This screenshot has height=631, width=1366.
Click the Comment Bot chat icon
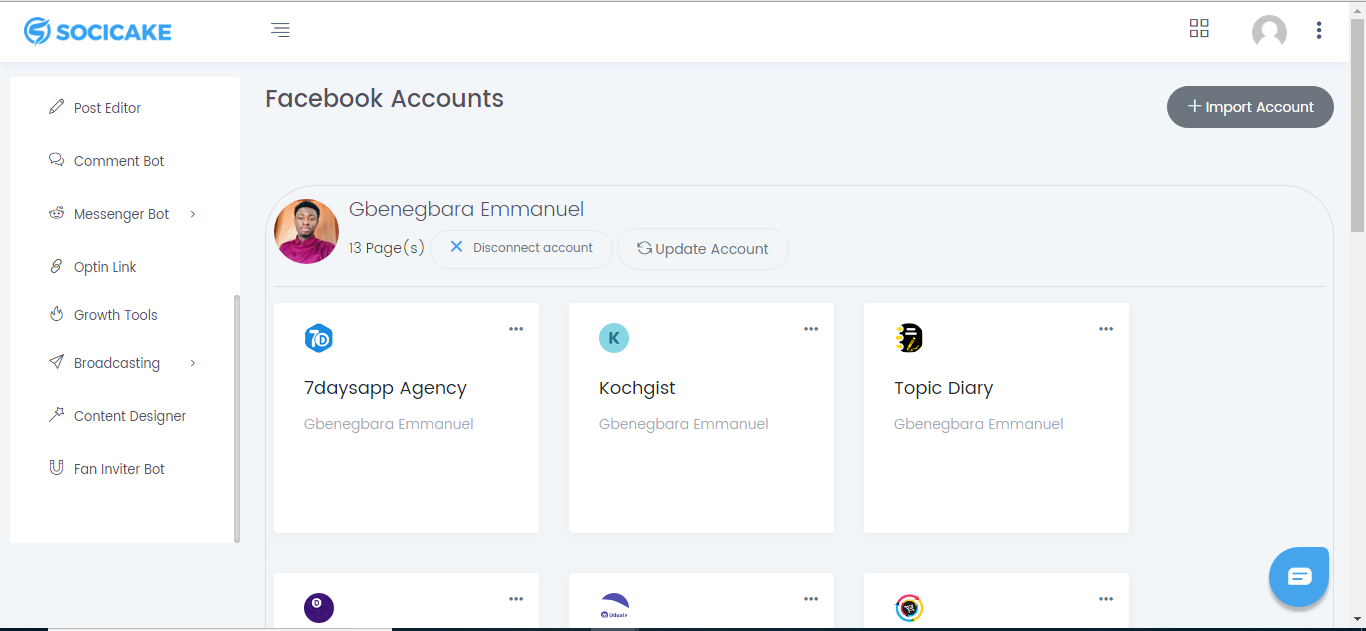coord(56,160)
